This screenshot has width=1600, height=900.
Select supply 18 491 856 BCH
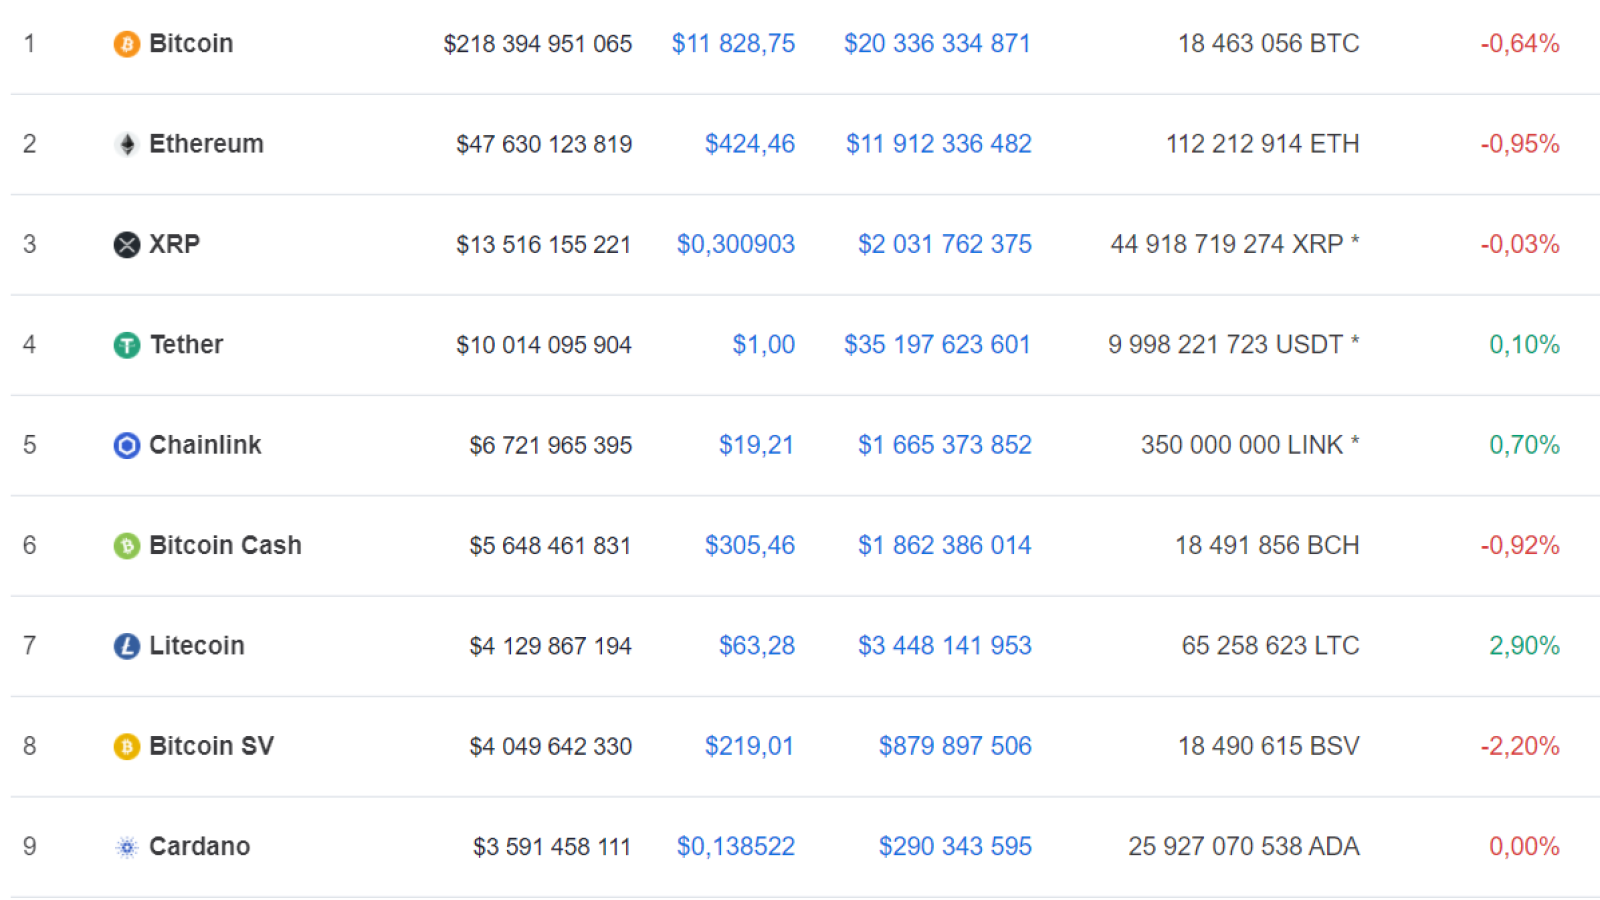(x=1267, y=545)
